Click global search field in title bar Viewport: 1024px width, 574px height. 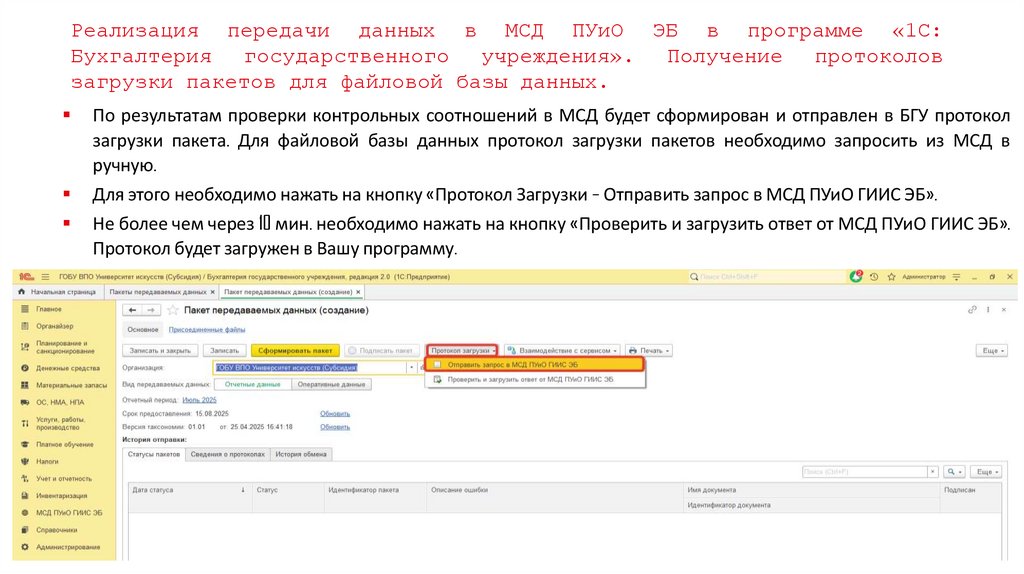point(765,277)
